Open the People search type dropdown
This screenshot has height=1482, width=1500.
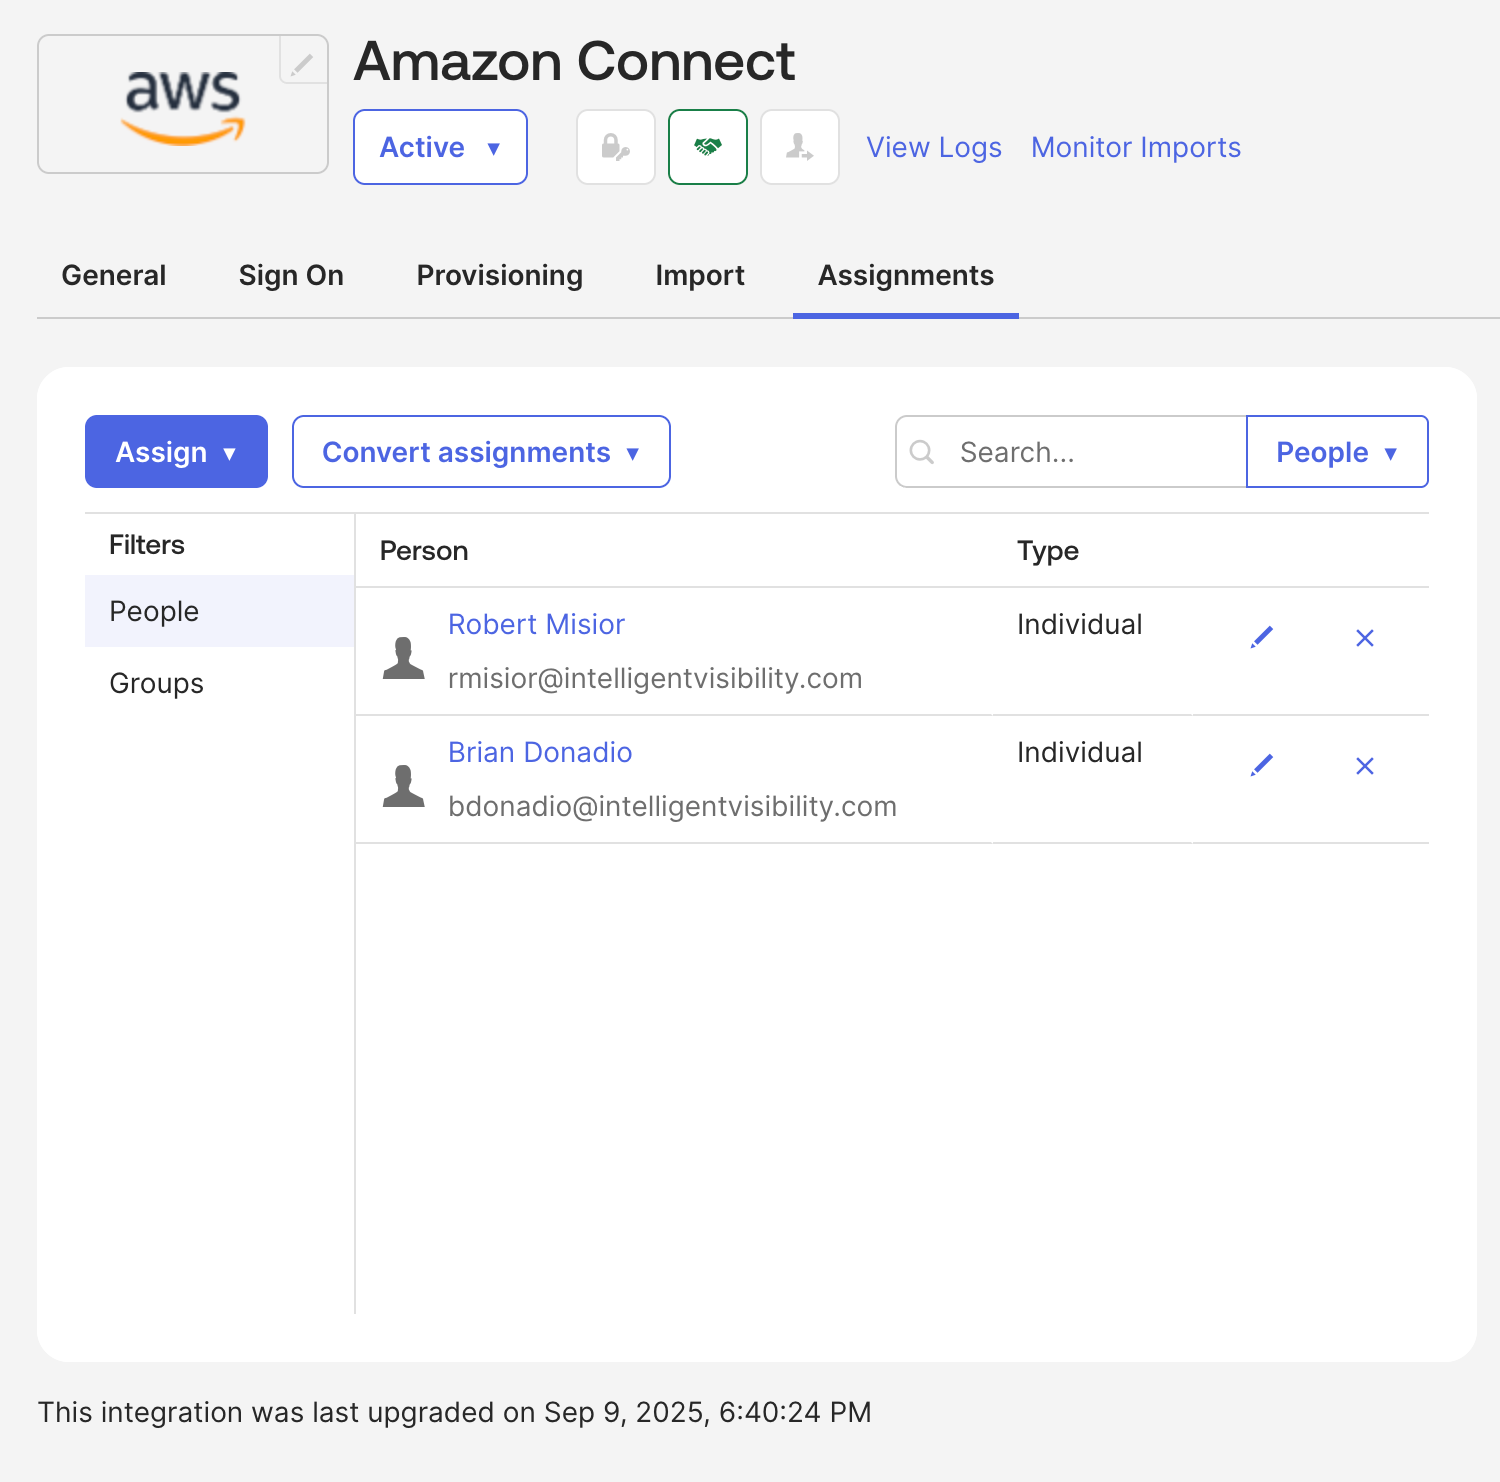coord(1336,452)
